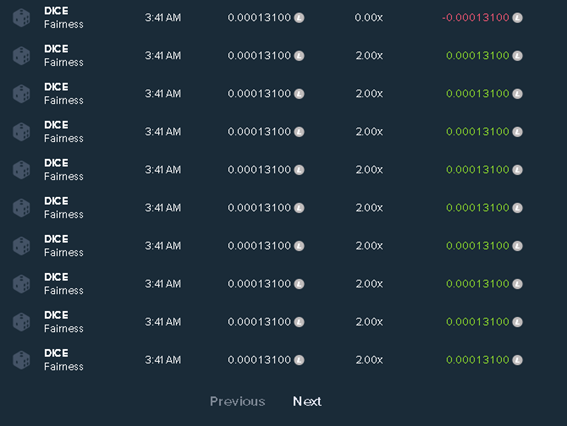
Task: Click the dice icon in the third row
Action: pos(21,94)
